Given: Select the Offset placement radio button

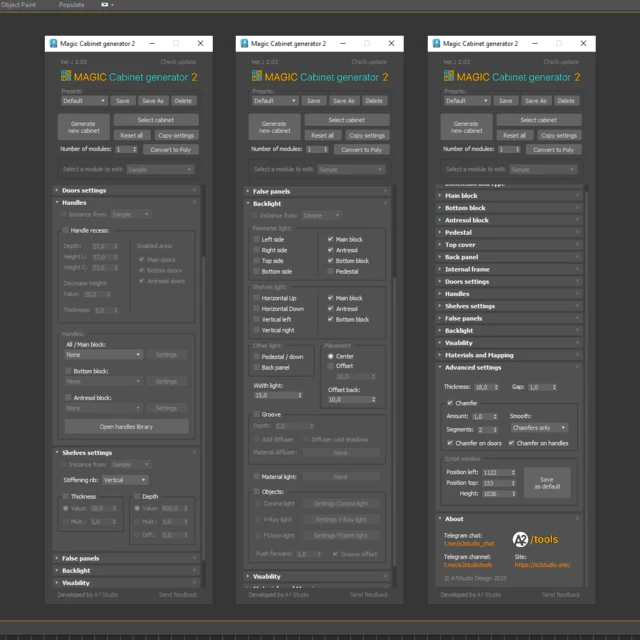Looking at the screenshot, I should point(331,366).
